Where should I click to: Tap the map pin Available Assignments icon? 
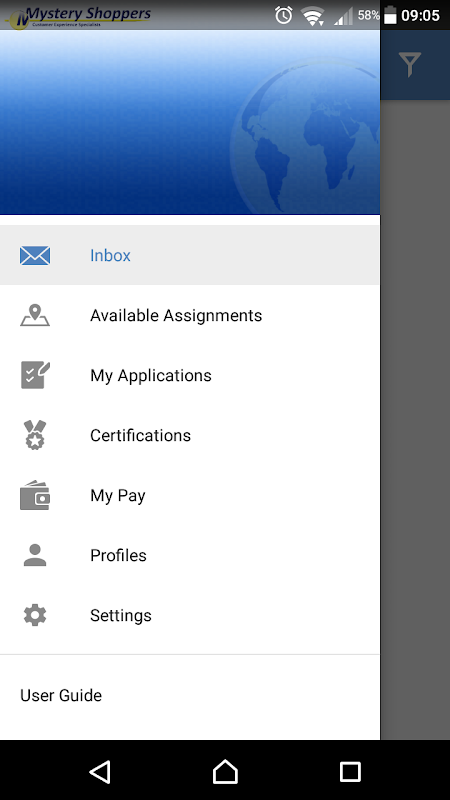point(35,315)
